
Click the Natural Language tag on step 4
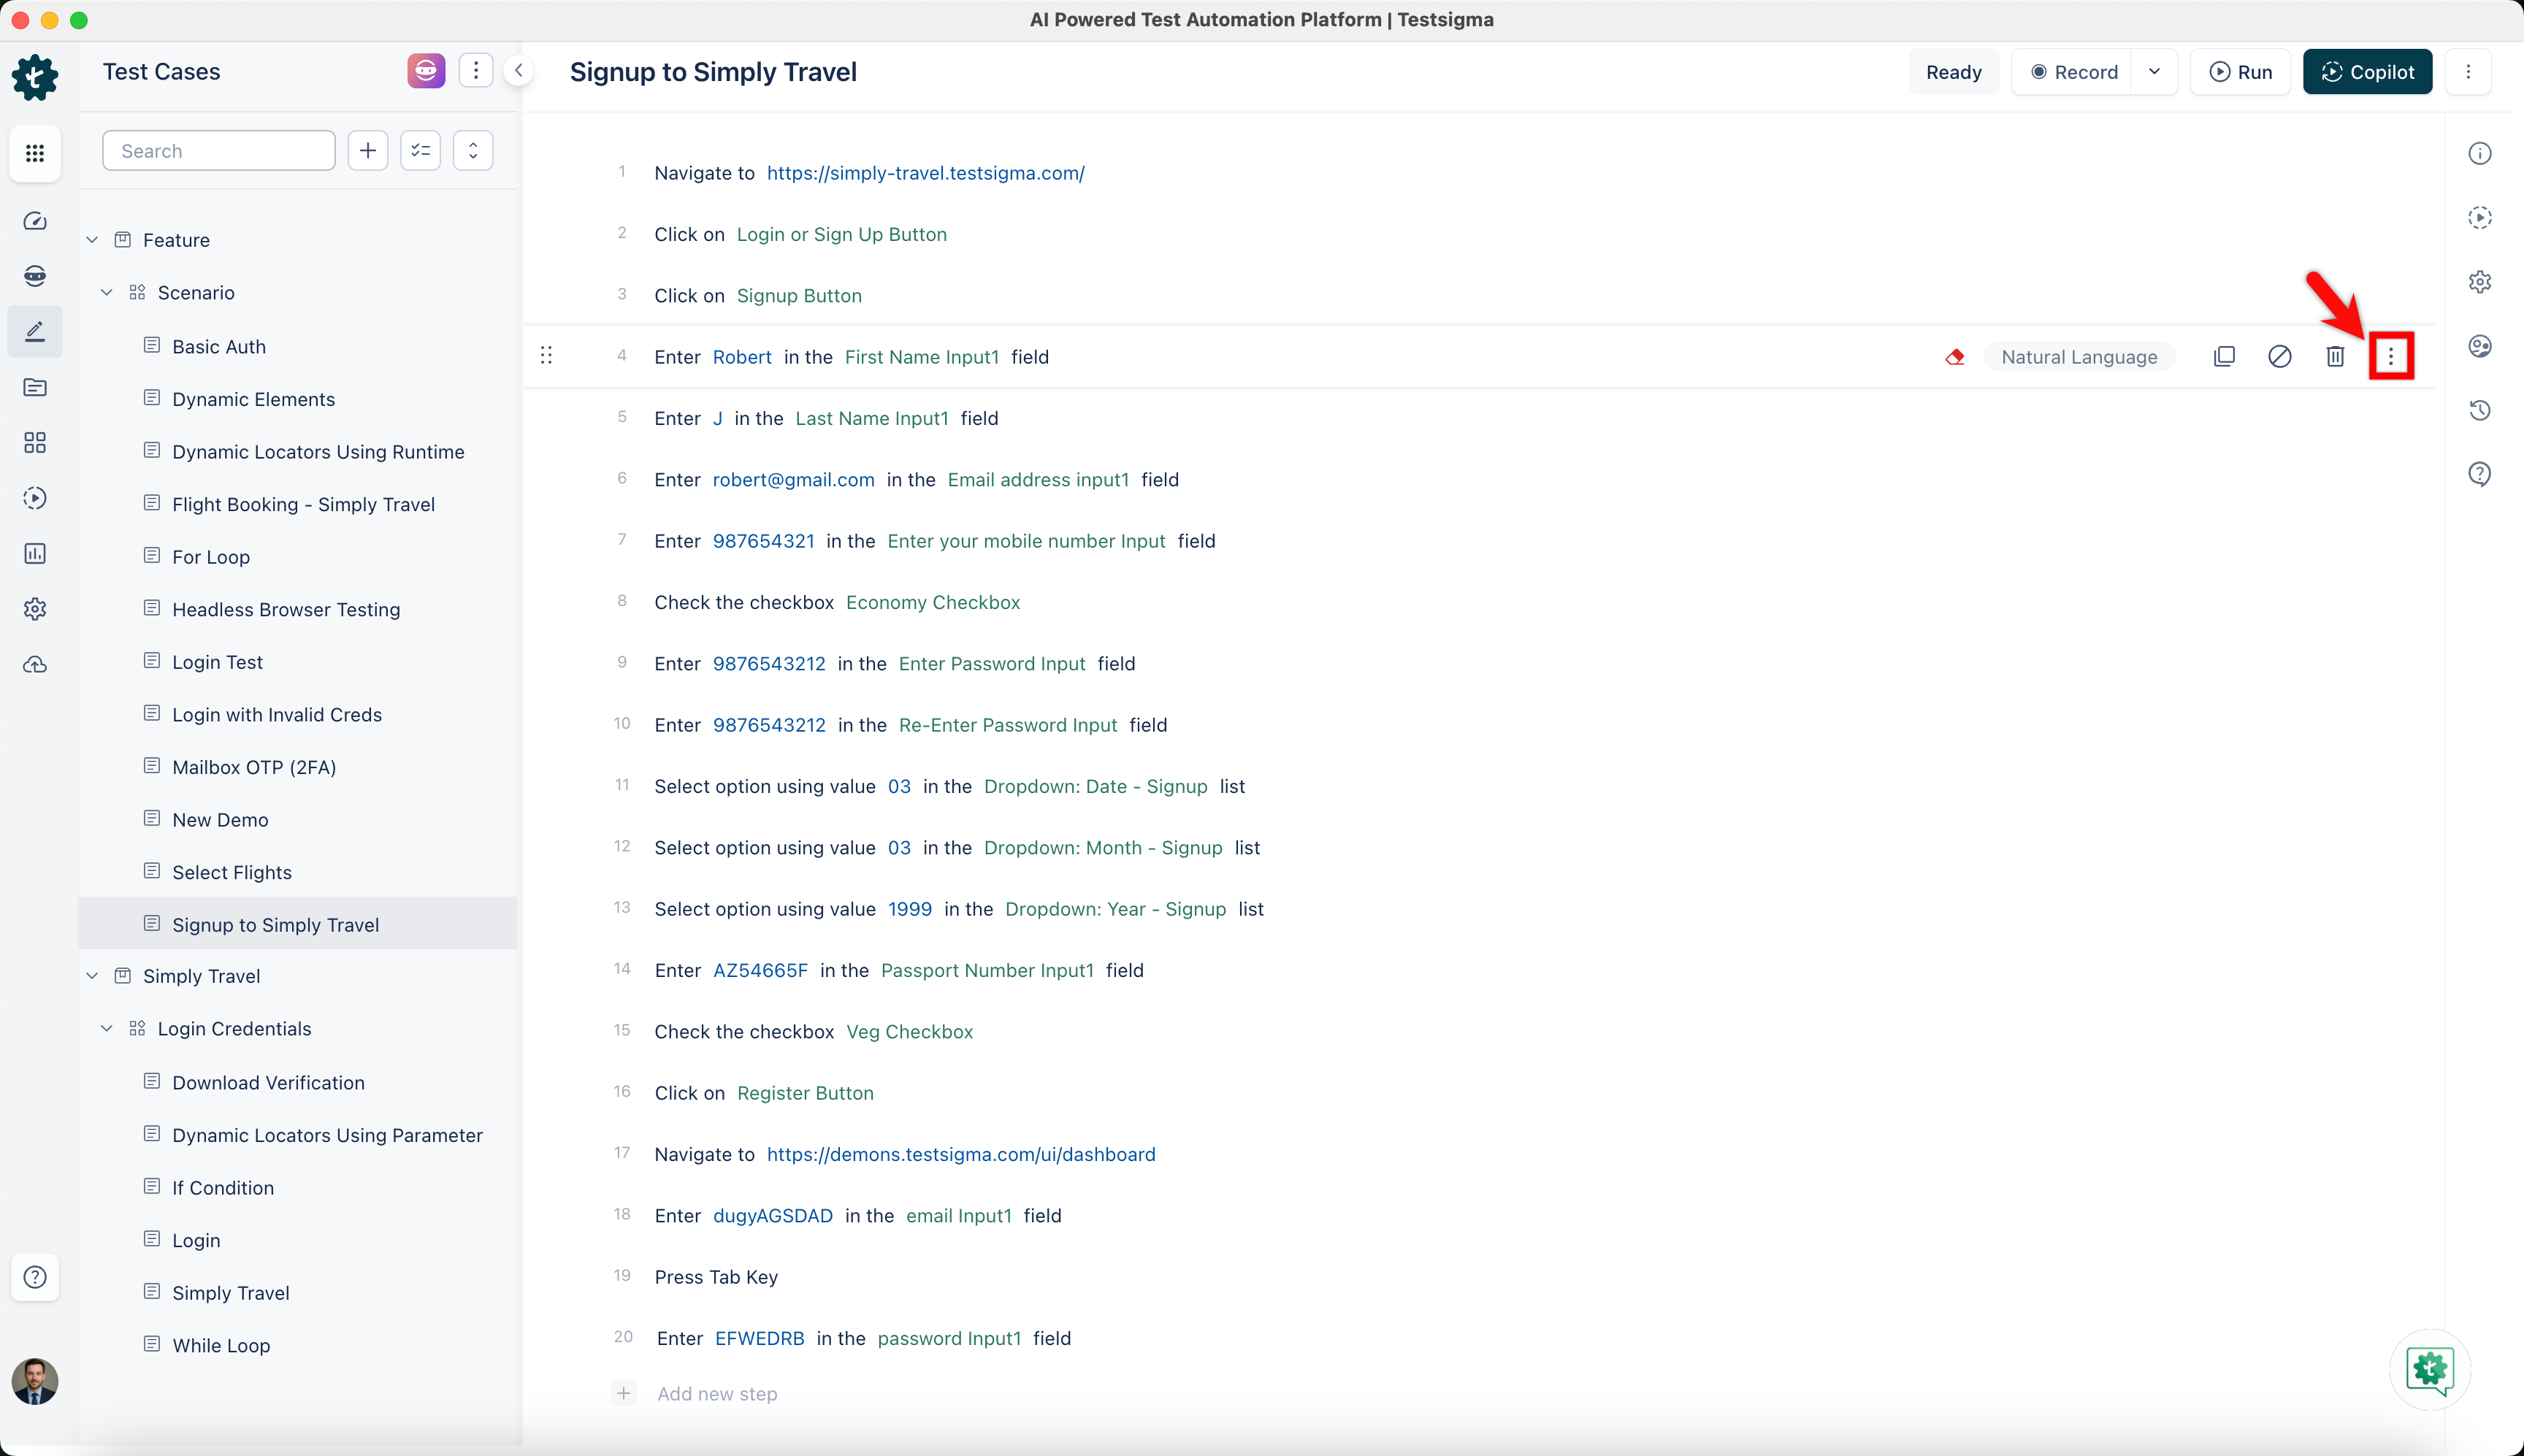2079,357
